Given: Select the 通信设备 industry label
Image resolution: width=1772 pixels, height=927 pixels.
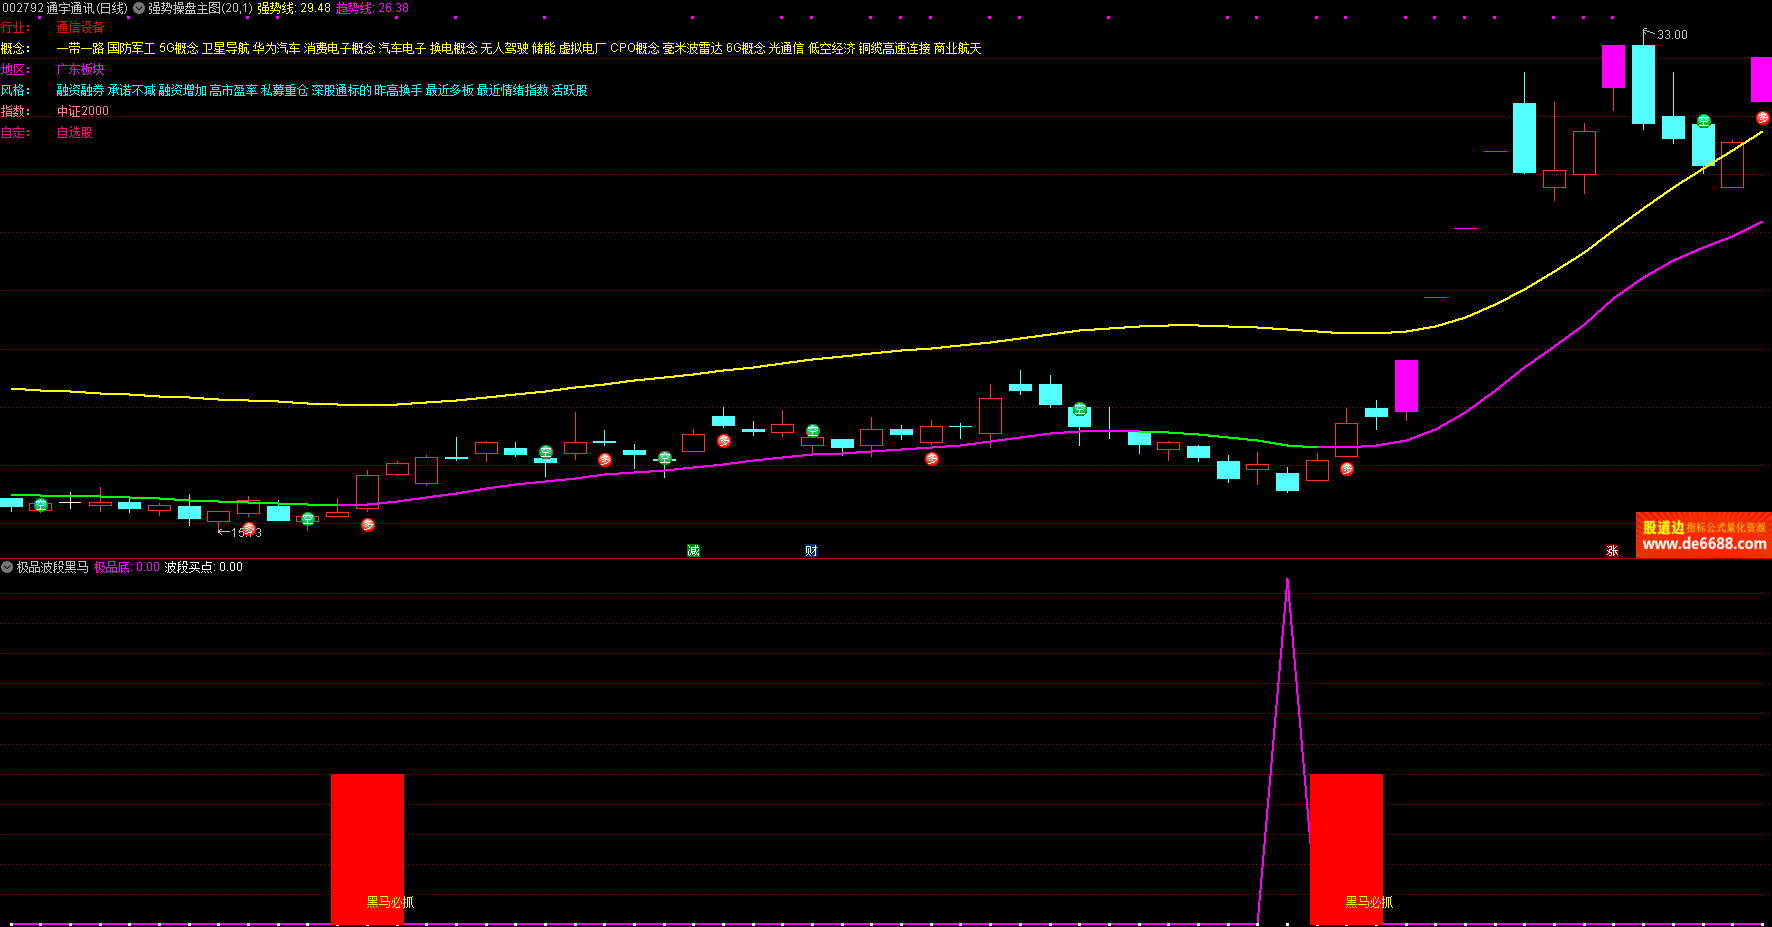Looking at the screenshot, I should pyautogui.click(x=80, y=28).
